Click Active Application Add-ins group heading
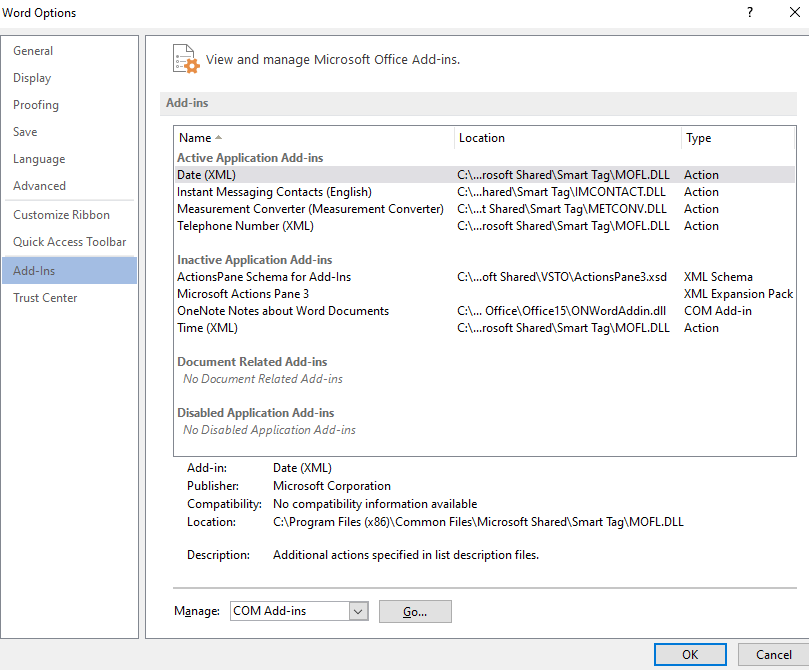 coord(250,158)
